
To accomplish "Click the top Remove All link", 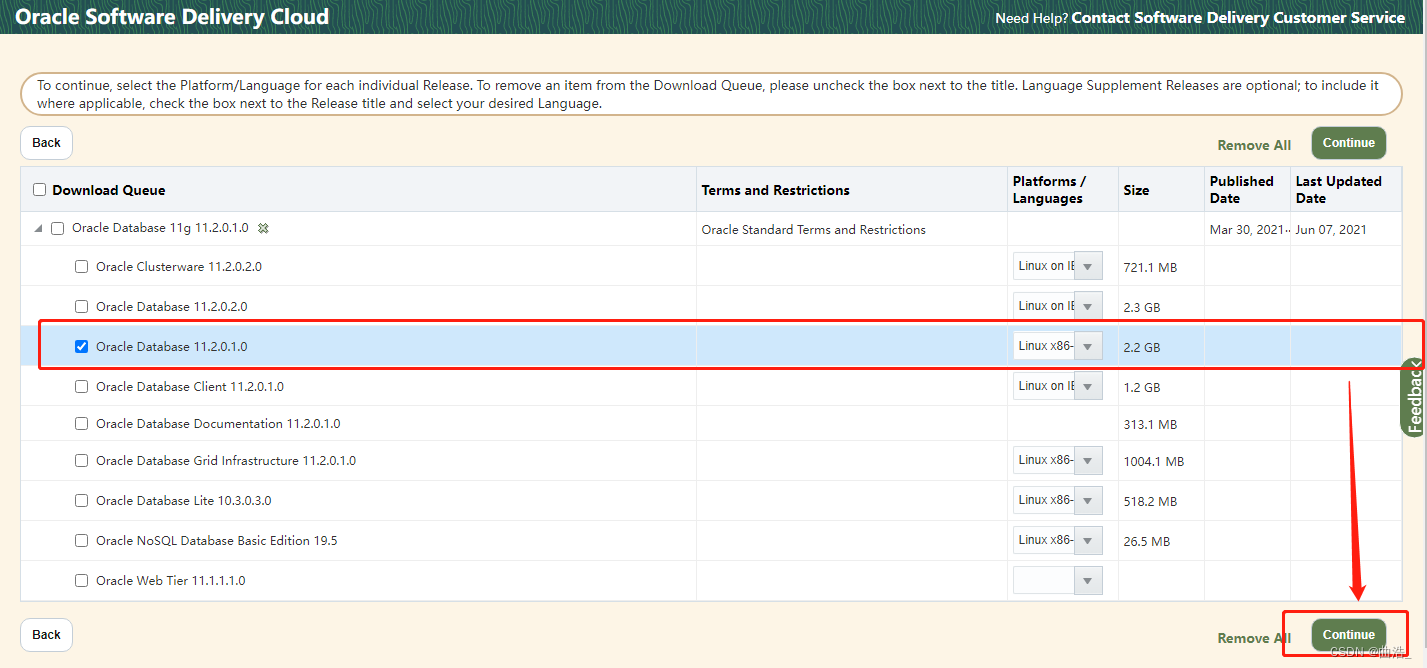I will 1254,145.
